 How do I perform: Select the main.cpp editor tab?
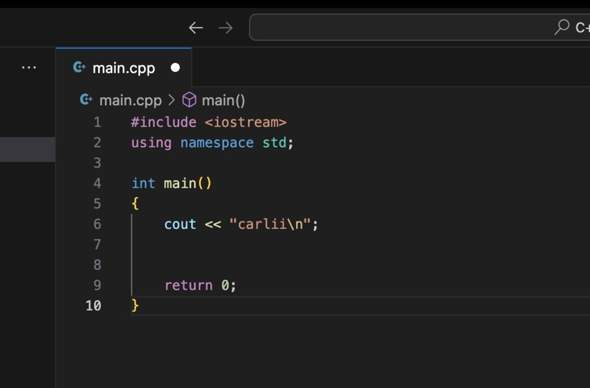click(x=124, y=68)
